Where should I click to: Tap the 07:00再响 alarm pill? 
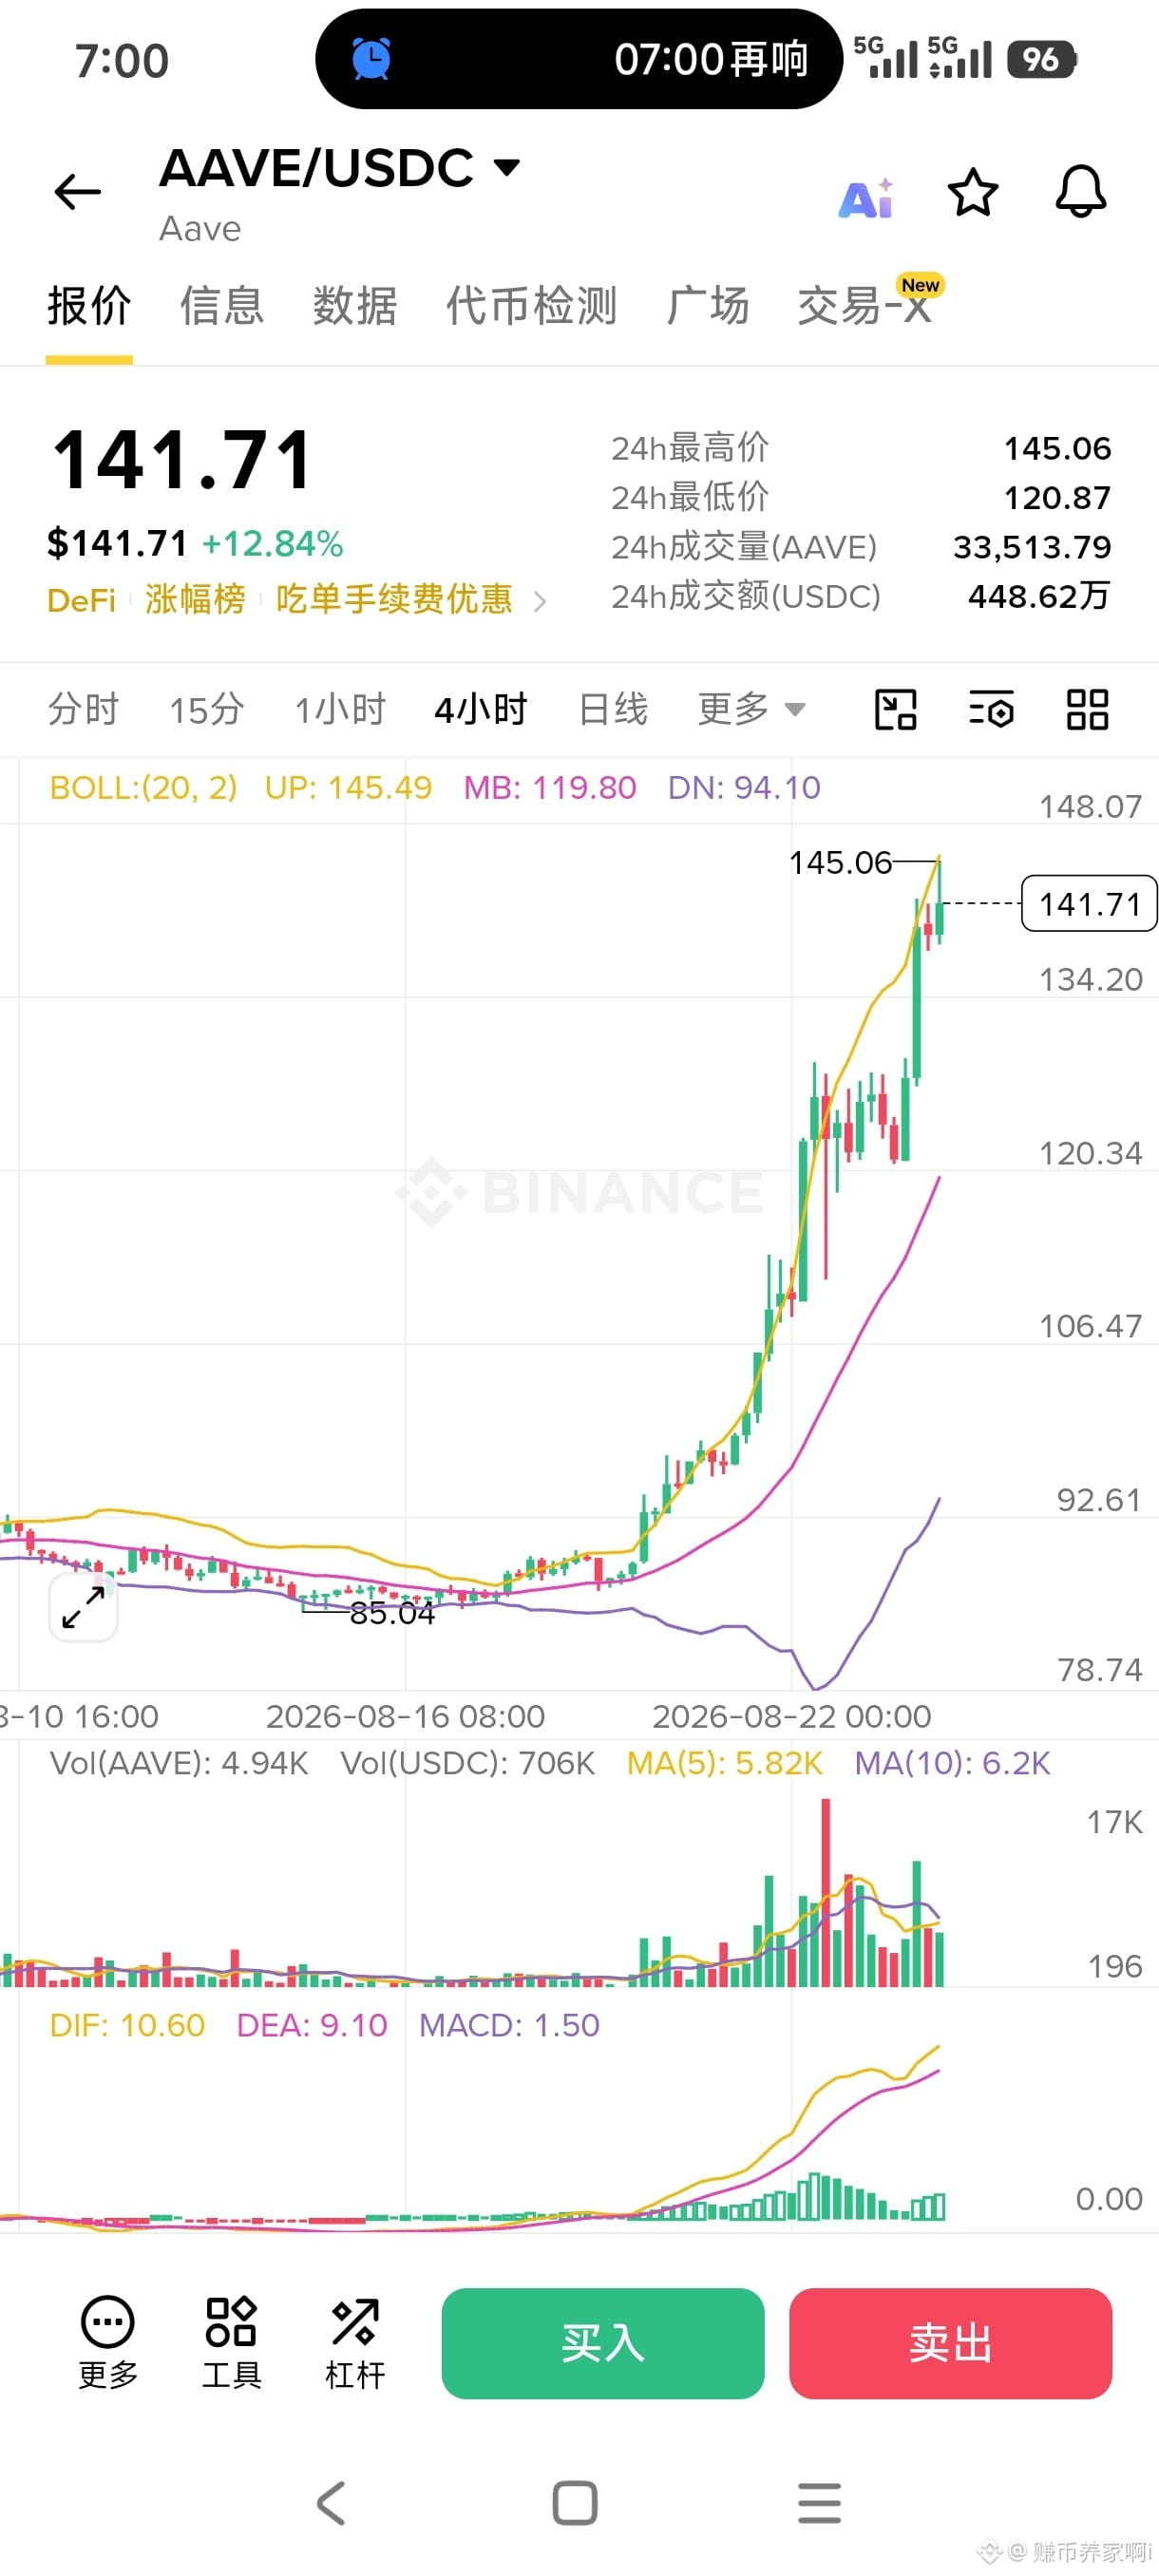[579, 59]
